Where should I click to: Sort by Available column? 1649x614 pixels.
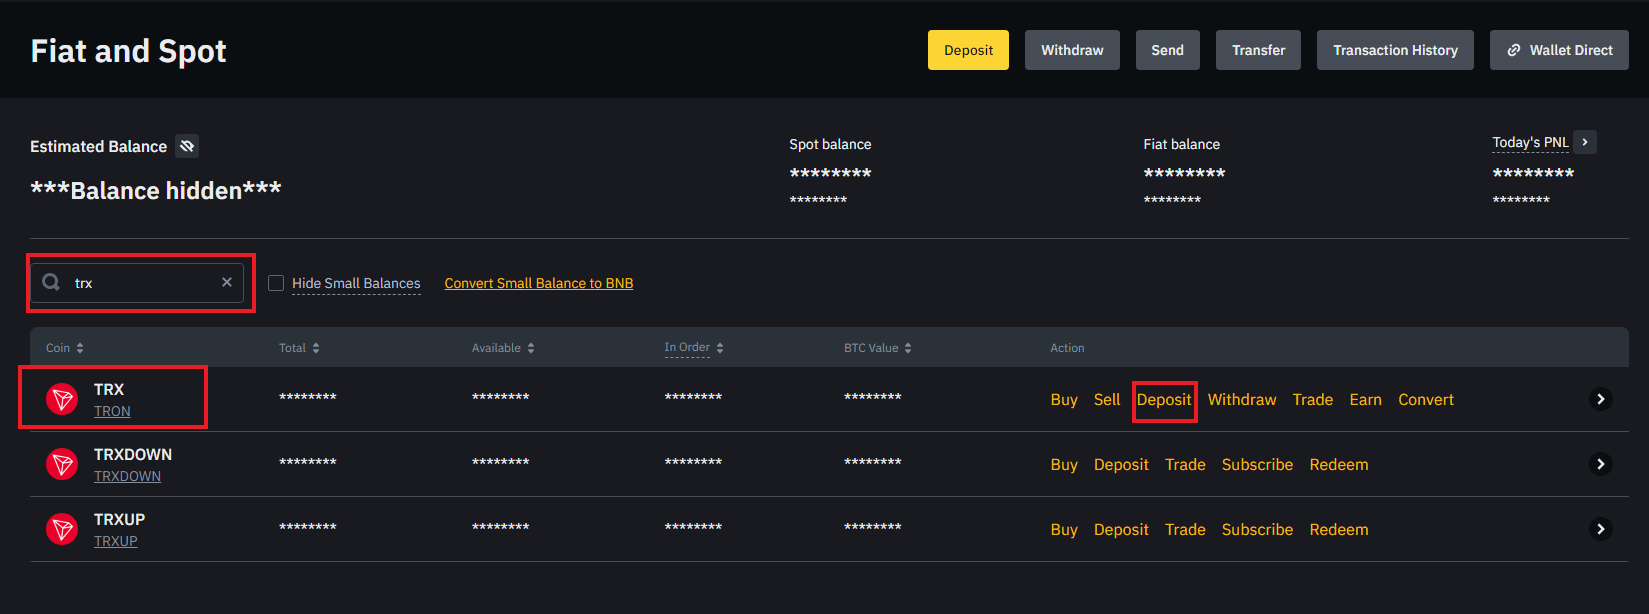[x=503, y=348]
